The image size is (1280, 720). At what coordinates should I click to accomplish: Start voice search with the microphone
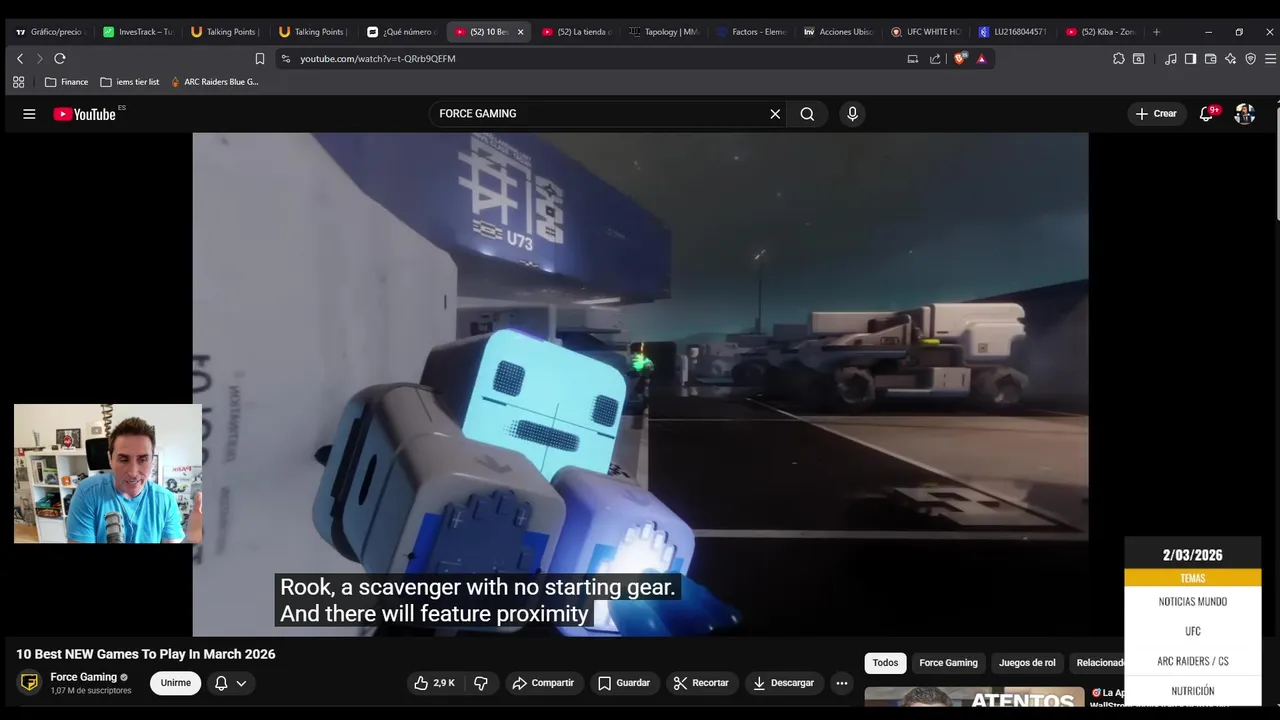point(852,114)
